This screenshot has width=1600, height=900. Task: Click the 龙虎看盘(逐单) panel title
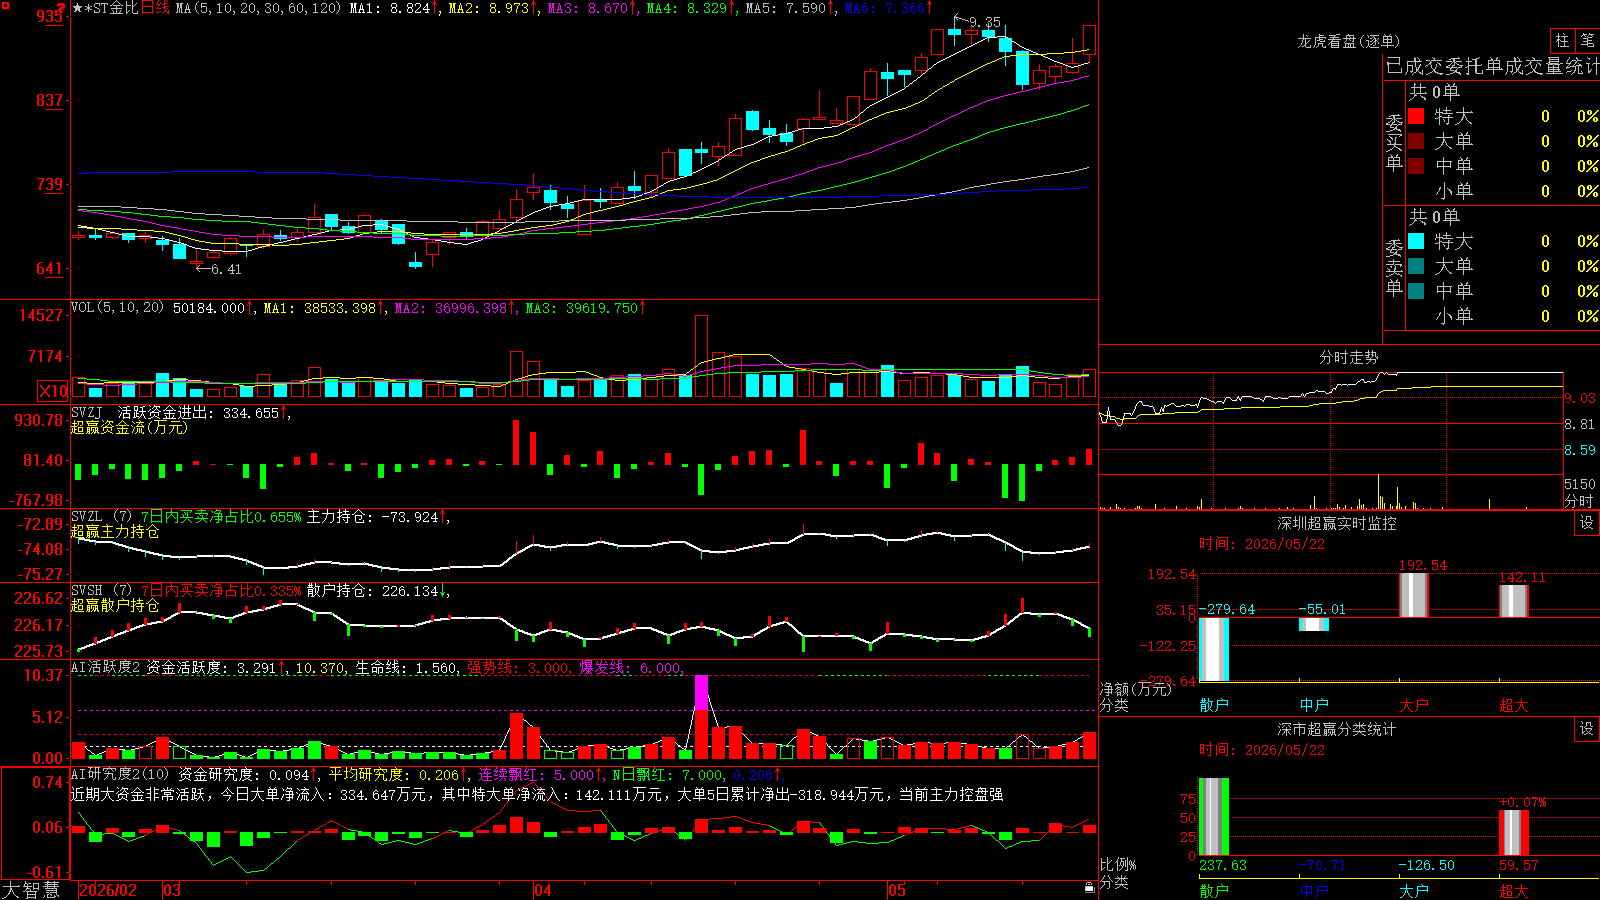pyautogui.click(x=1348, y=41)
